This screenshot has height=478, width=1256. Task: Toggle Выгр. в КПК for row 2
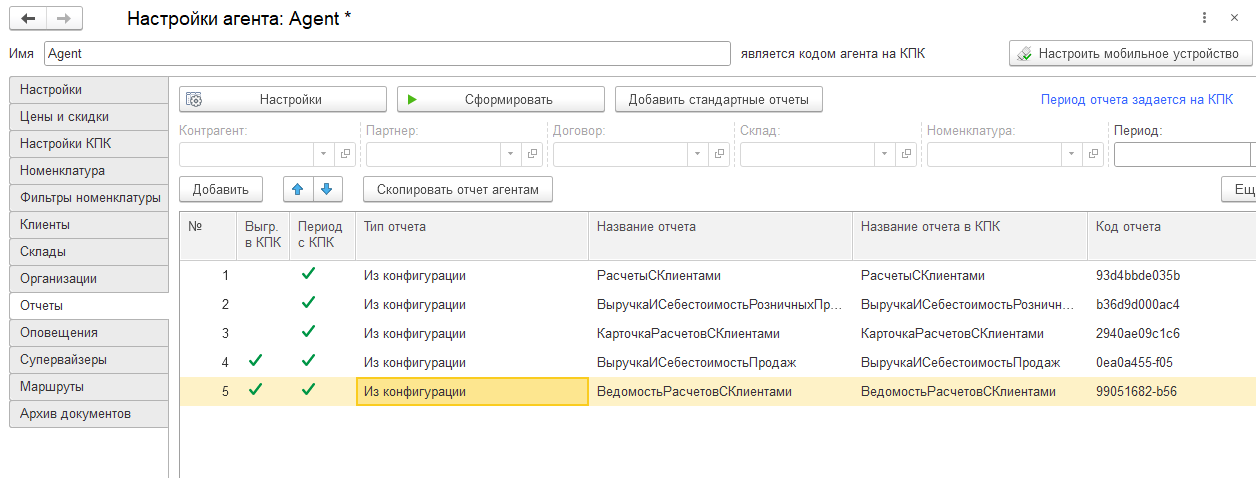(262, 303)
